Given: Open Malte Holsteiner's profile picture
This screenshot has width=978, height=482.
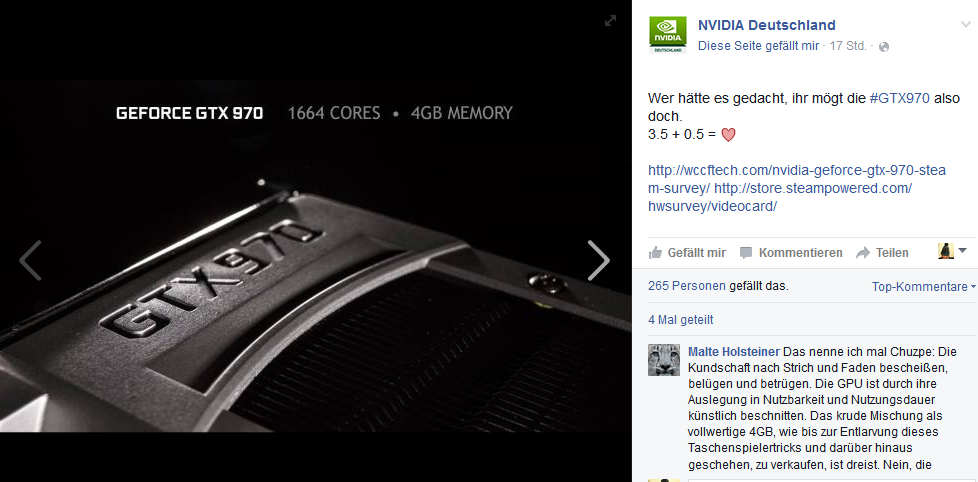Looking at the screenshot, I should tap(664, 360).
